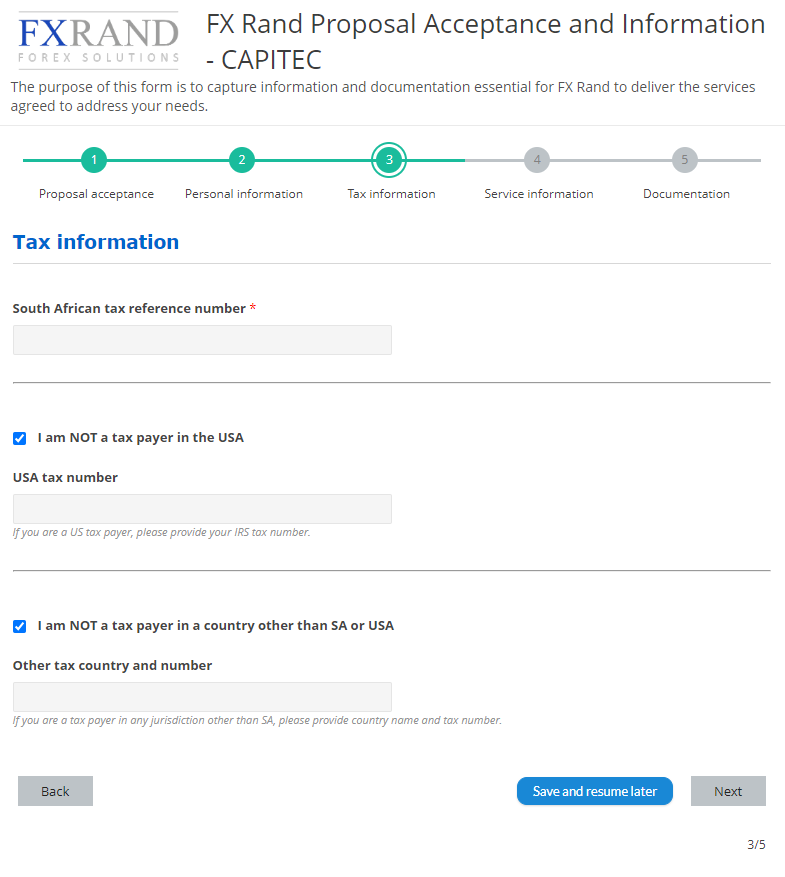This screenshot has height=877, width=785.
Task: Focus the South African tax reference number field
Action: pos(202,340)
